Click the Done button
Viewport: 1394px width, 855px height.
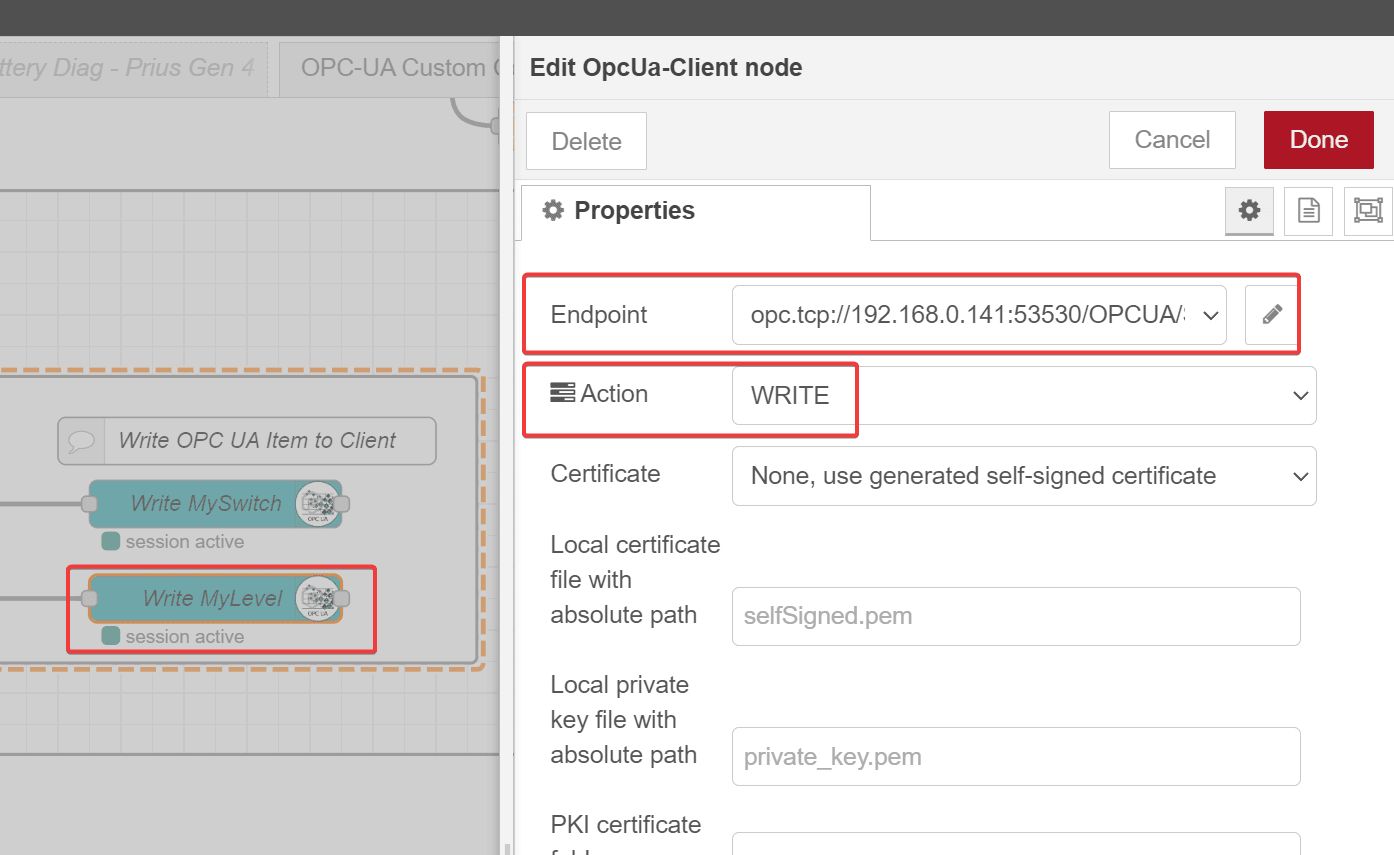1318,139
